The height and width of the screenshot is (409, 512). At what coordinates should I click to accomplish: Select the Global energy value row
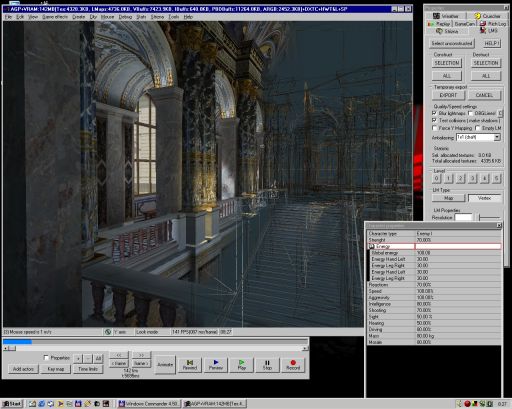click(434, 253)
